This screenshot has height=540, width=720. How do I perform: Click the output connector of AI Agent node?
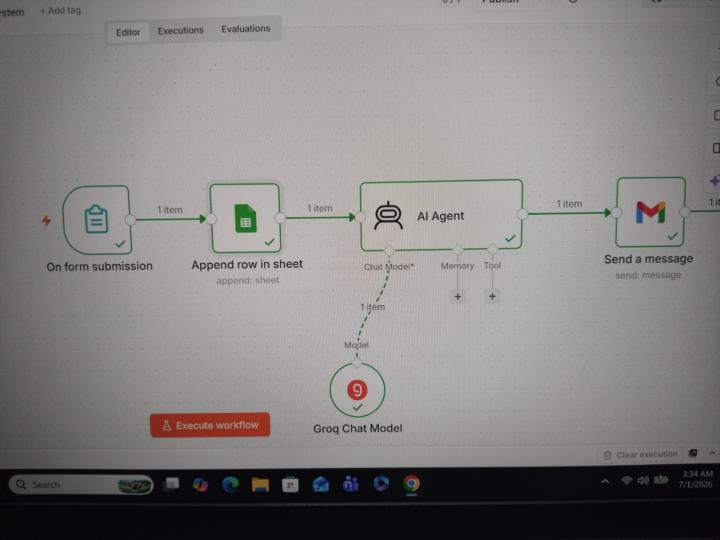pos(523,214)
